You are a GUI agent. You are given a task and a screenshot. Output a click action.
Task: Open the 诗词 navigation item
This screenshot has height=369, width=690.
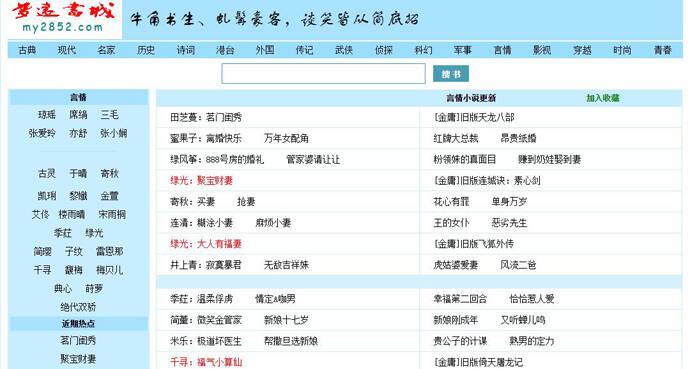[x=186, y=50]
